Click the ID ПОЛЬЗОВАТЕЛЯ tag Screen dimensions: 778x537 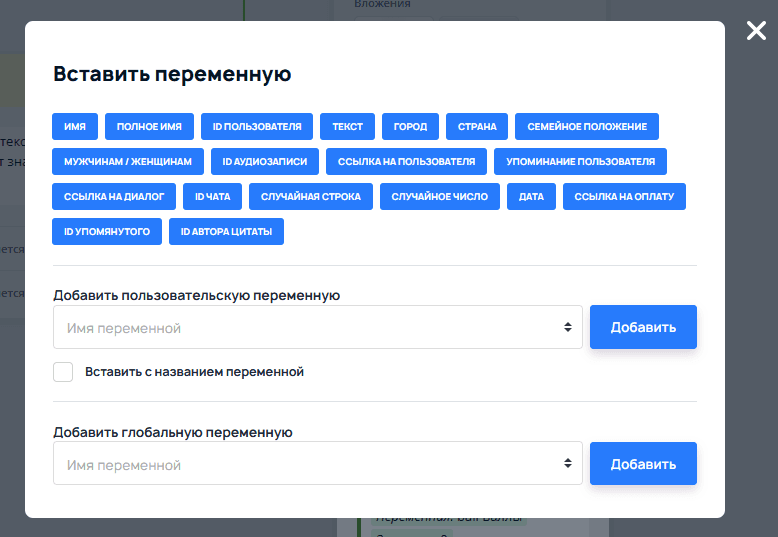(257, 127)
